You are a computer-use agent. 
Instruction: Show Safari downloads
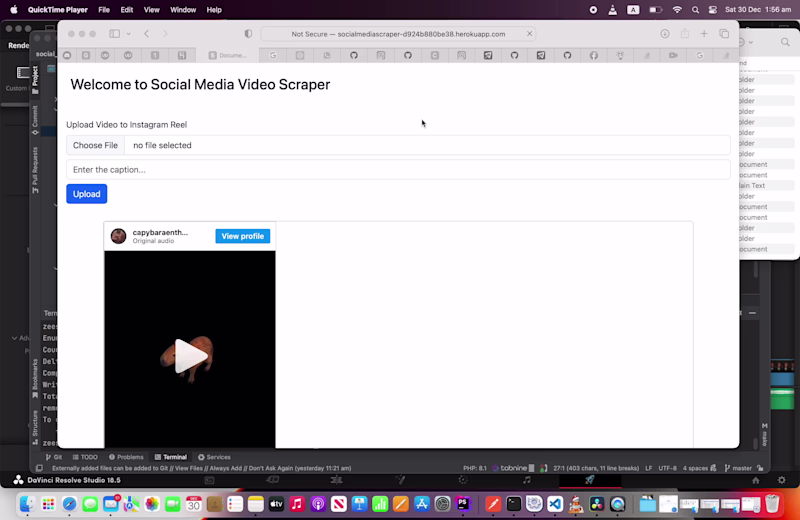point(665,34)
